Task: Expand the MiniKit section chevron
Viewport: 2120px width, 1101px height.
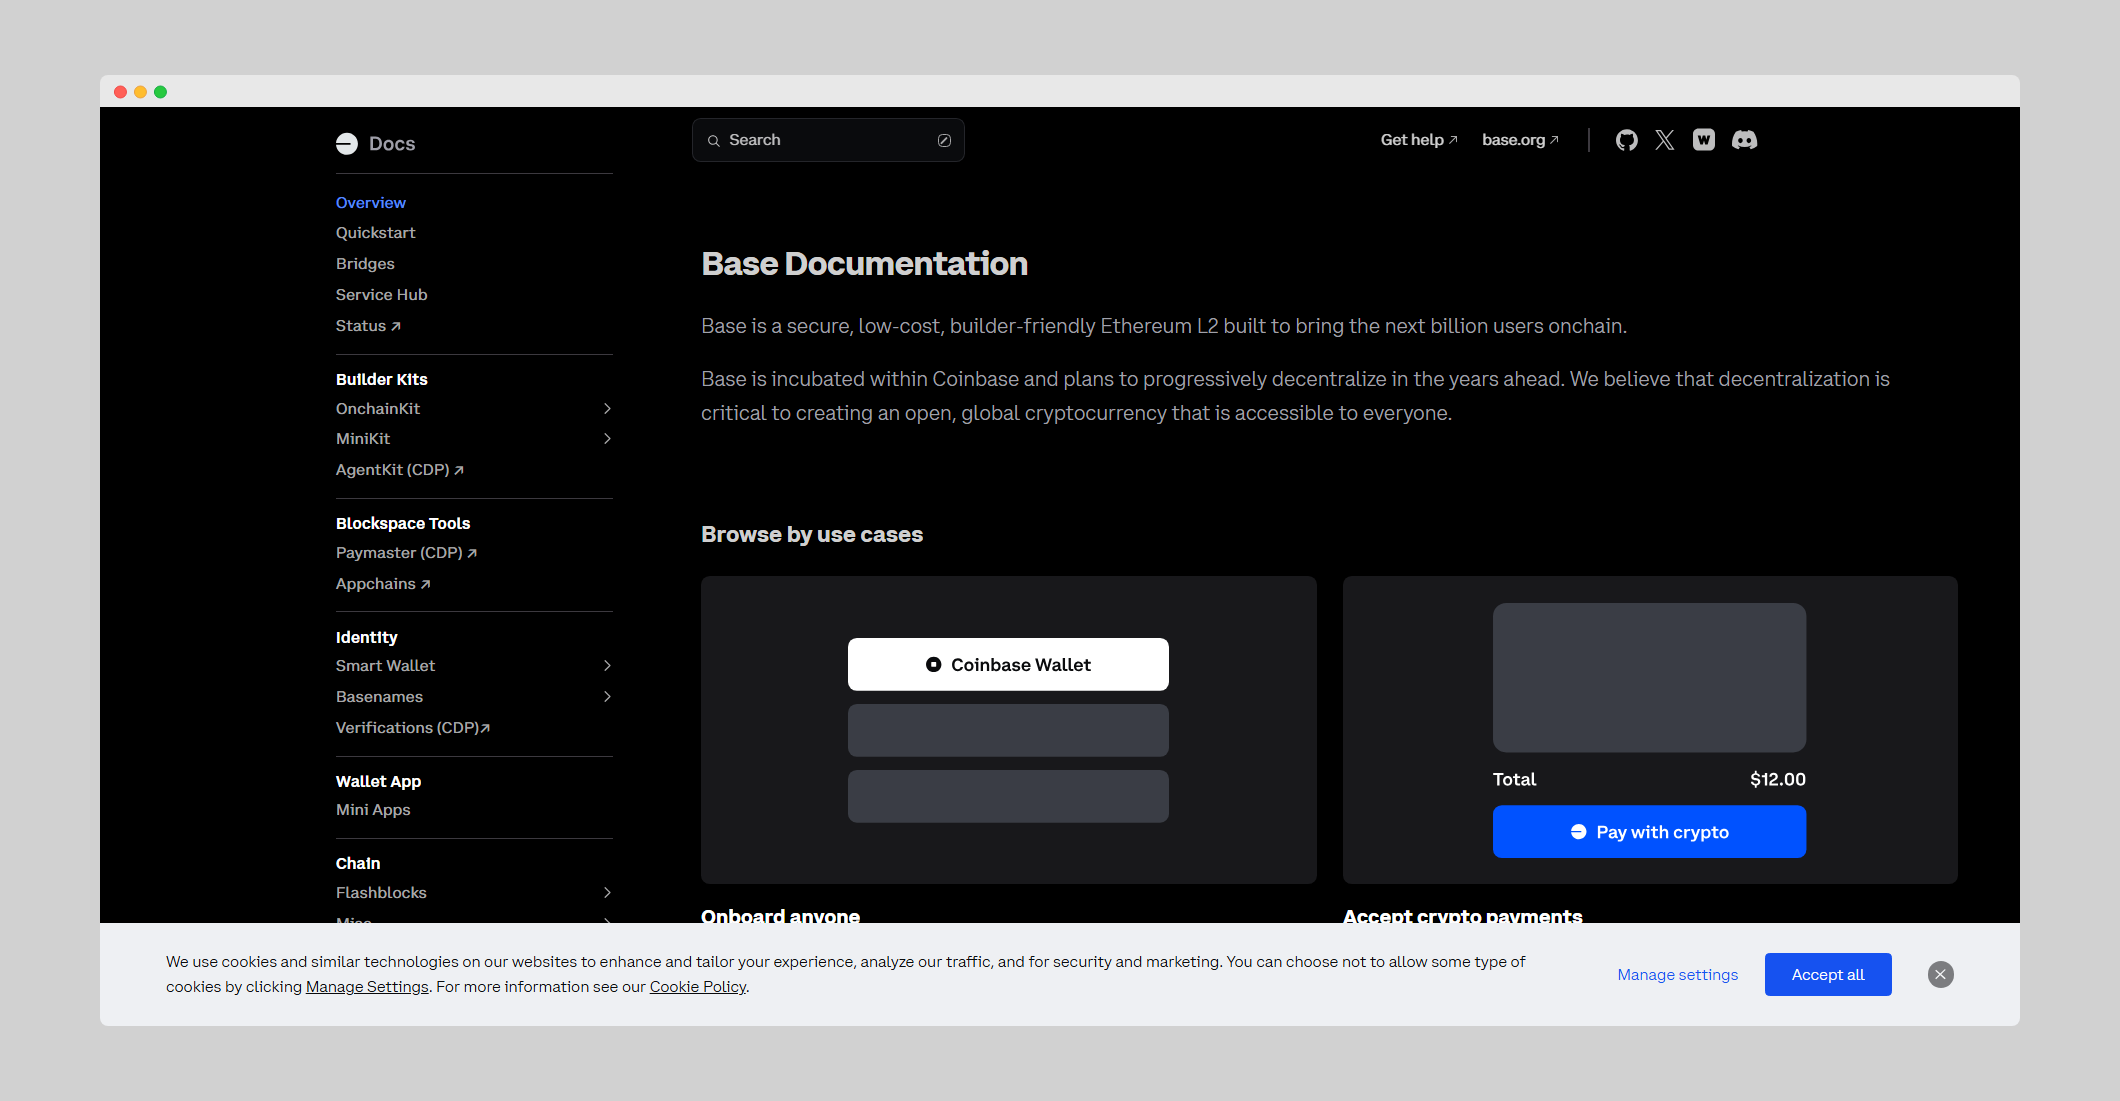Action: (x=607, y=439)
